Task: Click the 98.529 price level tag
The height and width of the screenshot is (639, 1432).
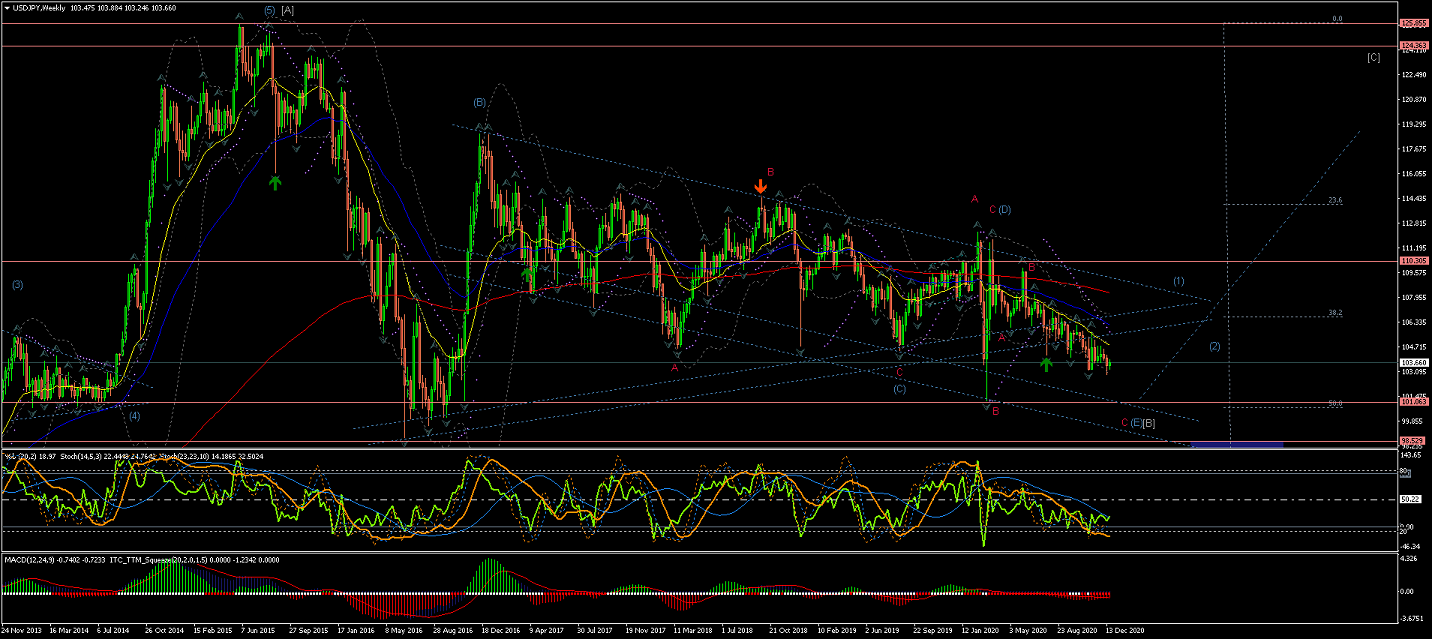Action: coord(1412,441)
